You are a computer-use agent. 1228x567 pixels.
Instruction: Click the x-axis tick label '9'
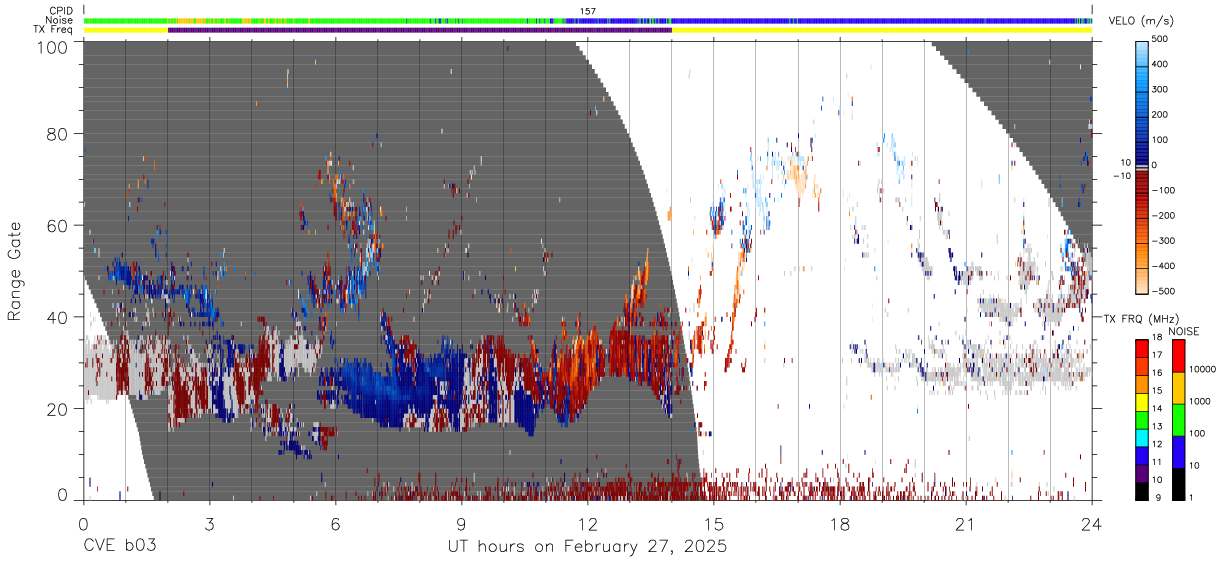pos(461,523)
